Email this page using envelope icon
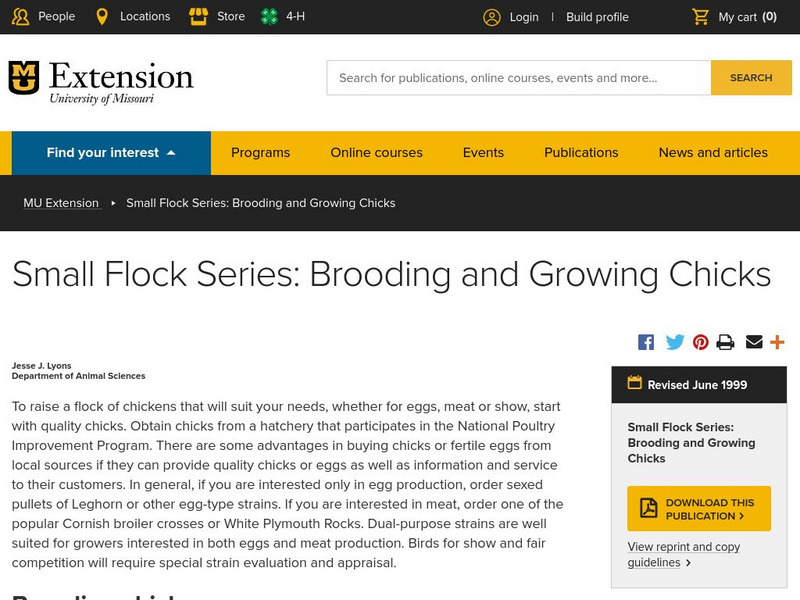Viewport: 800px width, 600px height. (x=754, y=342)
